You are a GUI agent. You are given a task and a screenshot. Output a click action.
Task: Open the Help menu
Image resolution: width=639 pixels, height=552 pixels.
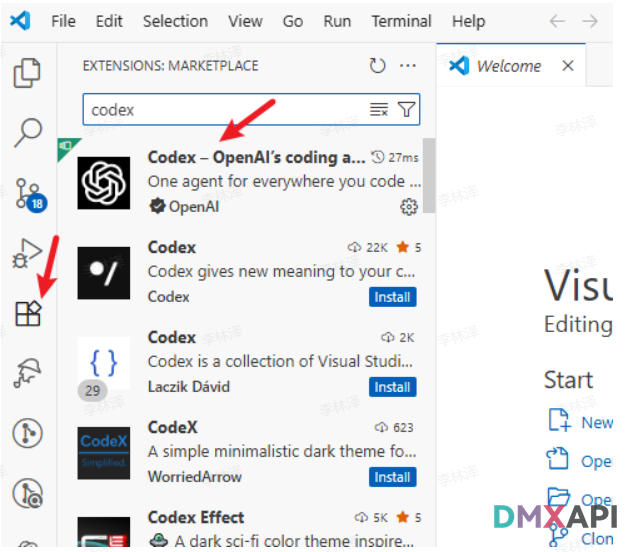click(x=468, y=21)
